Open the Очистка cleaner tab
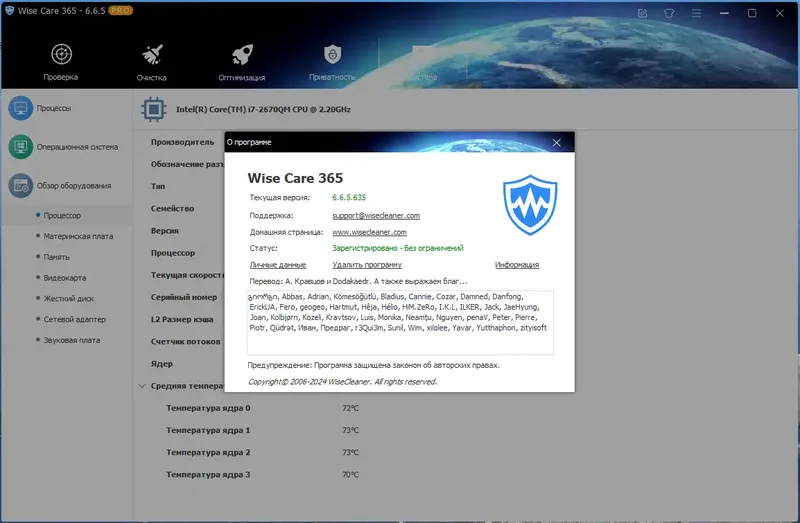 [152, 62]
